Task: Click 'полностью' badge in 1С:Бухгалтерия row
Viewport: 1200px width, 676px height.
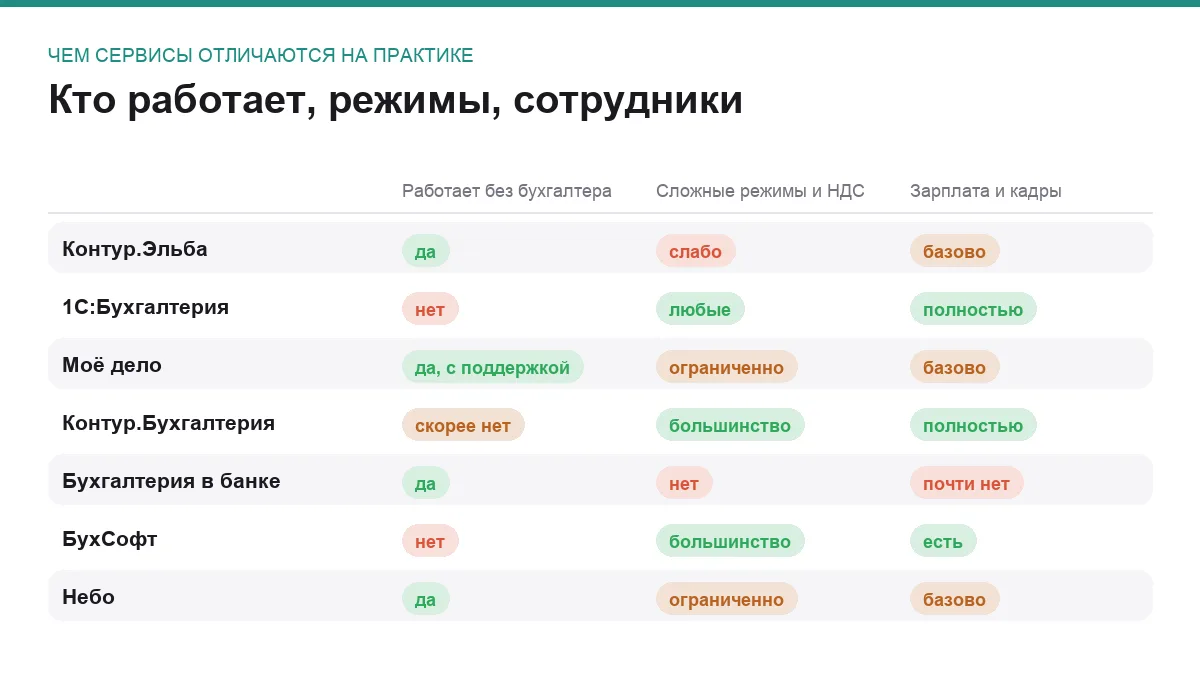Action: coord(973,309)
